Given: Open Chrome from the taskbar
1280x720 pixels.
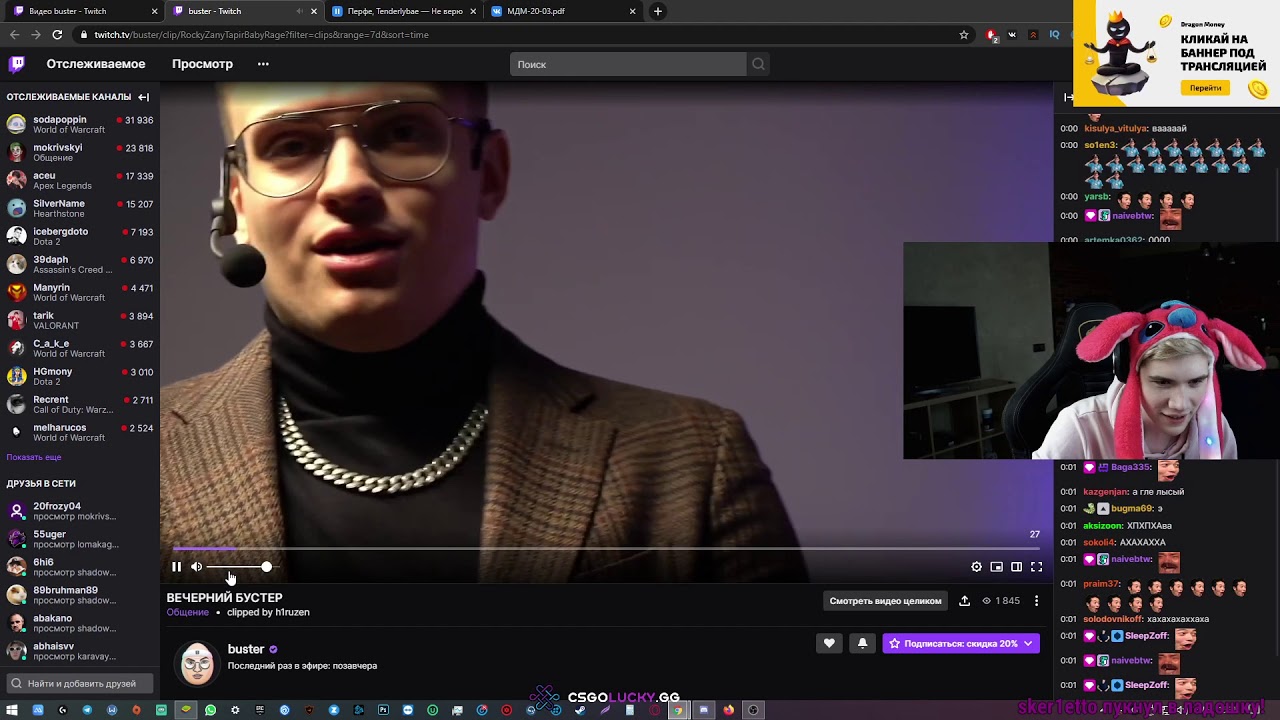Looking at the screenshot, I should coord(676,710).
